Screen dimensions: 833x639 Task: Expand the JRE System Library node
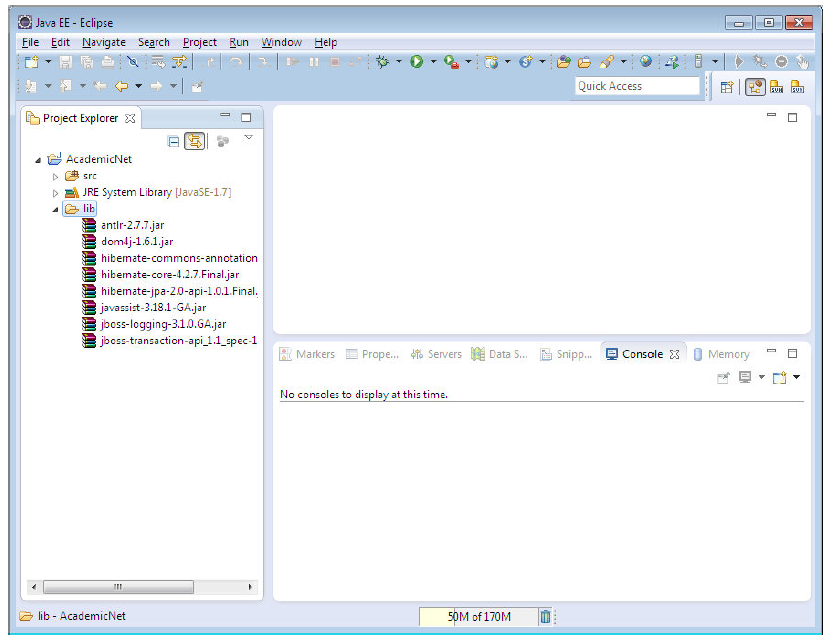(x=55, y=193)
